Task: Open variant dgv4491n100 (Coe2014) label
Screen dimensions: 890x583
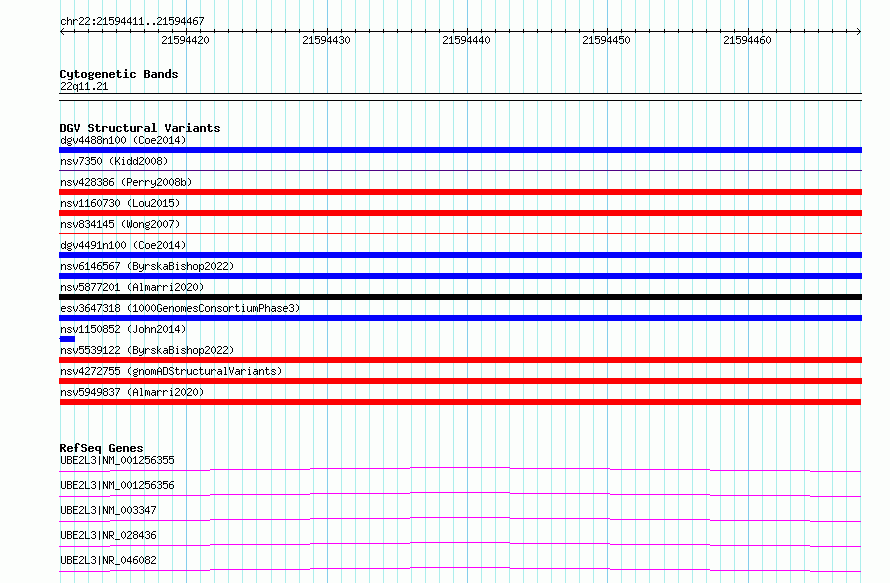Action: point(123,245)
